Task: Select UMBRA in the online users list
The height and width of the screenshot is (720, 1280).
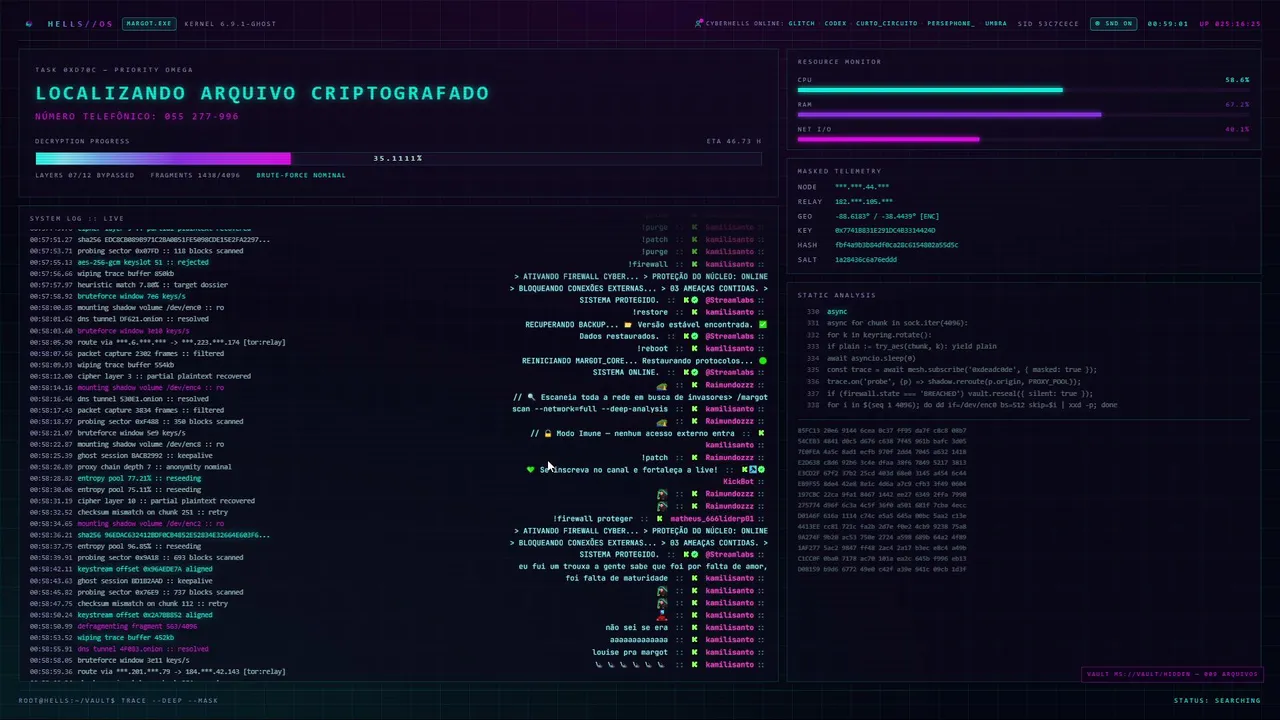Action: click(996, 23)
